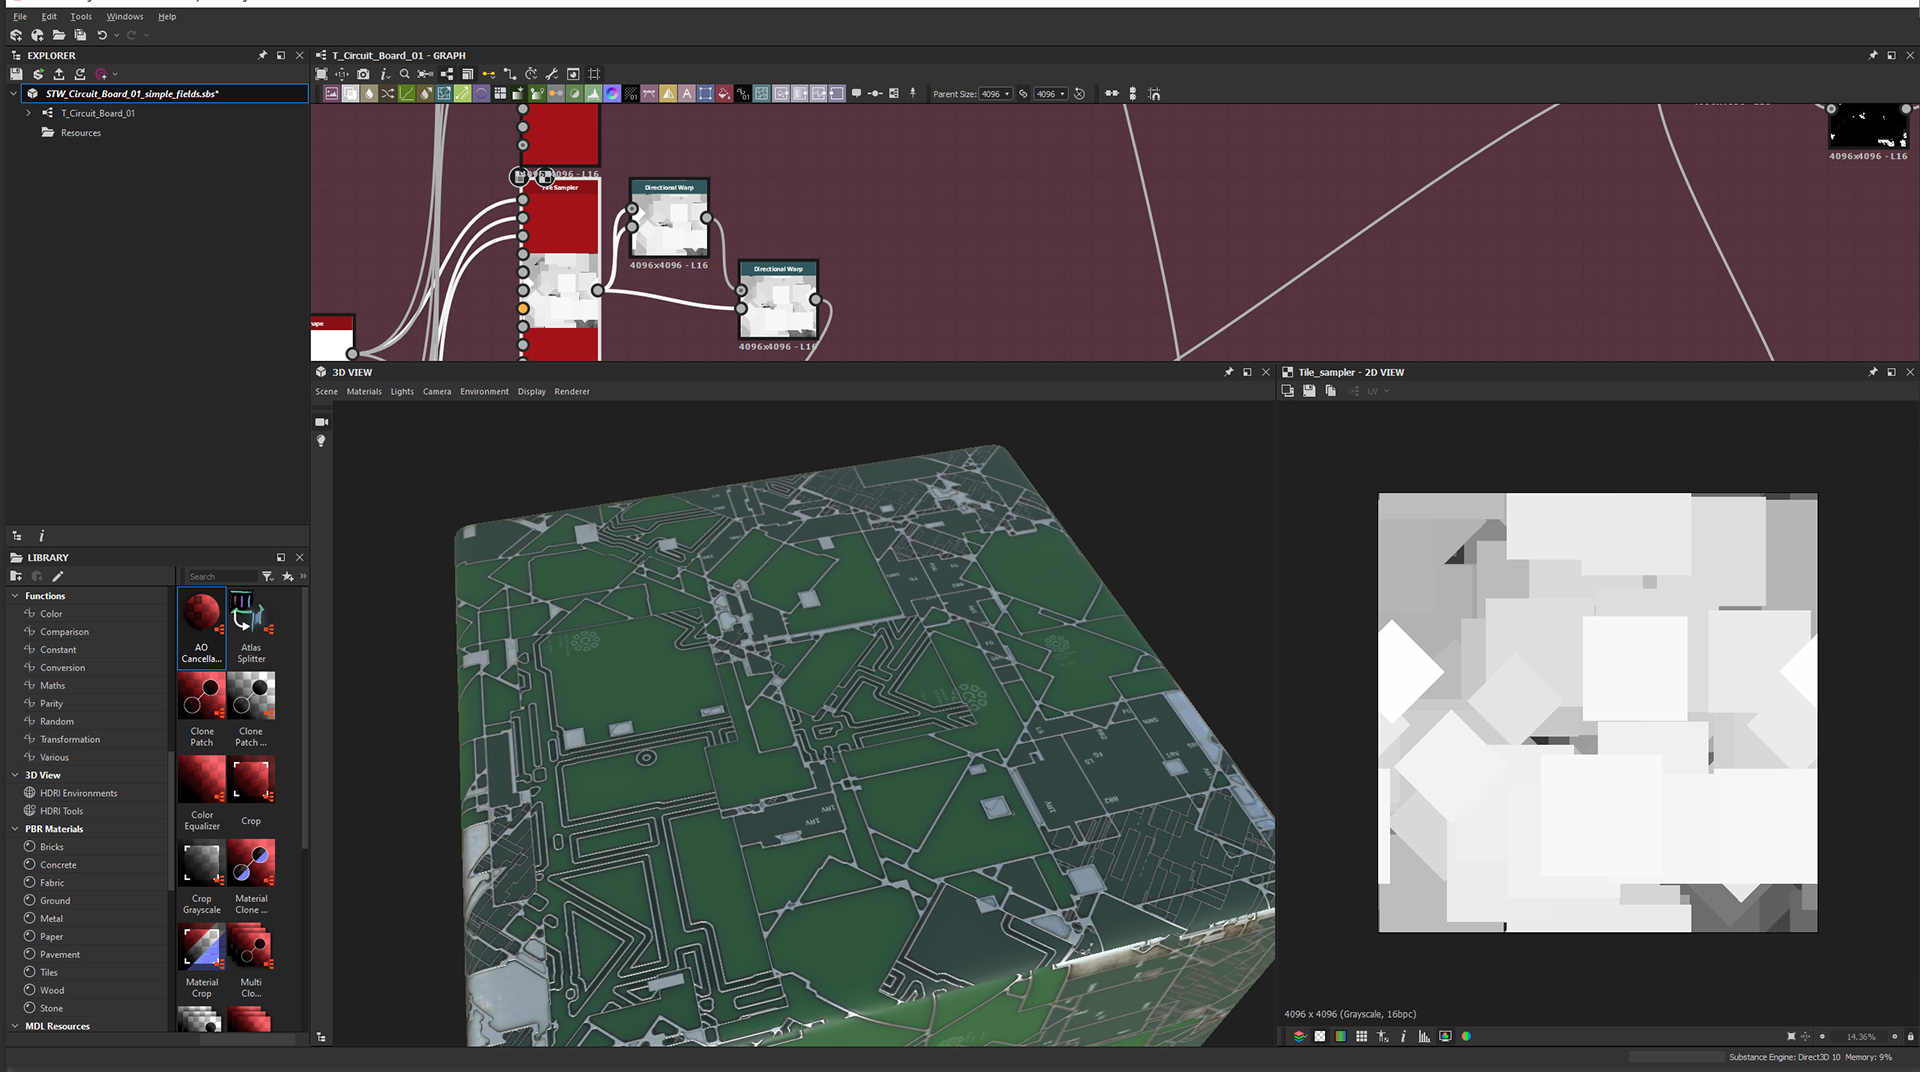Open Parent Size height 4096 dropdown

tap(1050, 94)
